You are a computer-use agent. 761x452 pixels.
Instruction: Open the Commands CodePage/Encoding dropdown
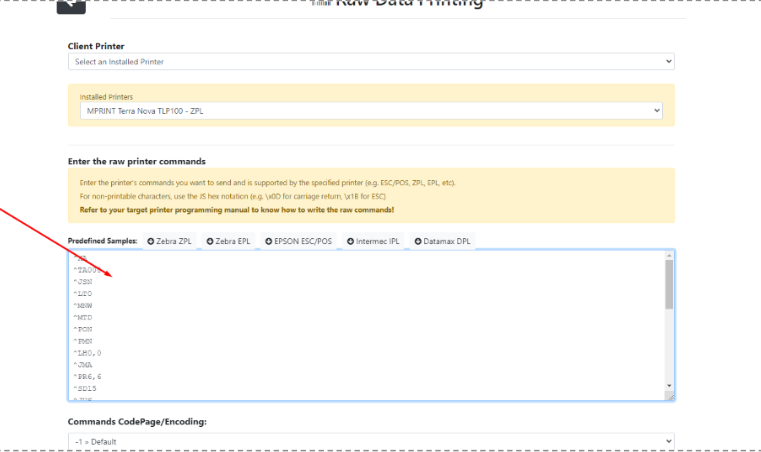tap(371, 440)
